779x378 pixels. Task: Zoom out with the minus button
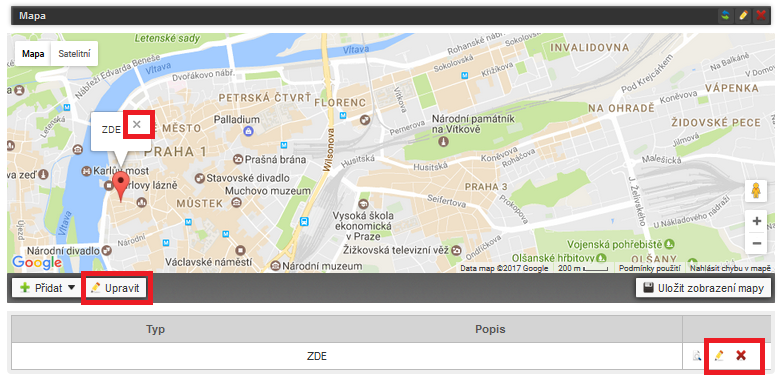pos(757,243)
